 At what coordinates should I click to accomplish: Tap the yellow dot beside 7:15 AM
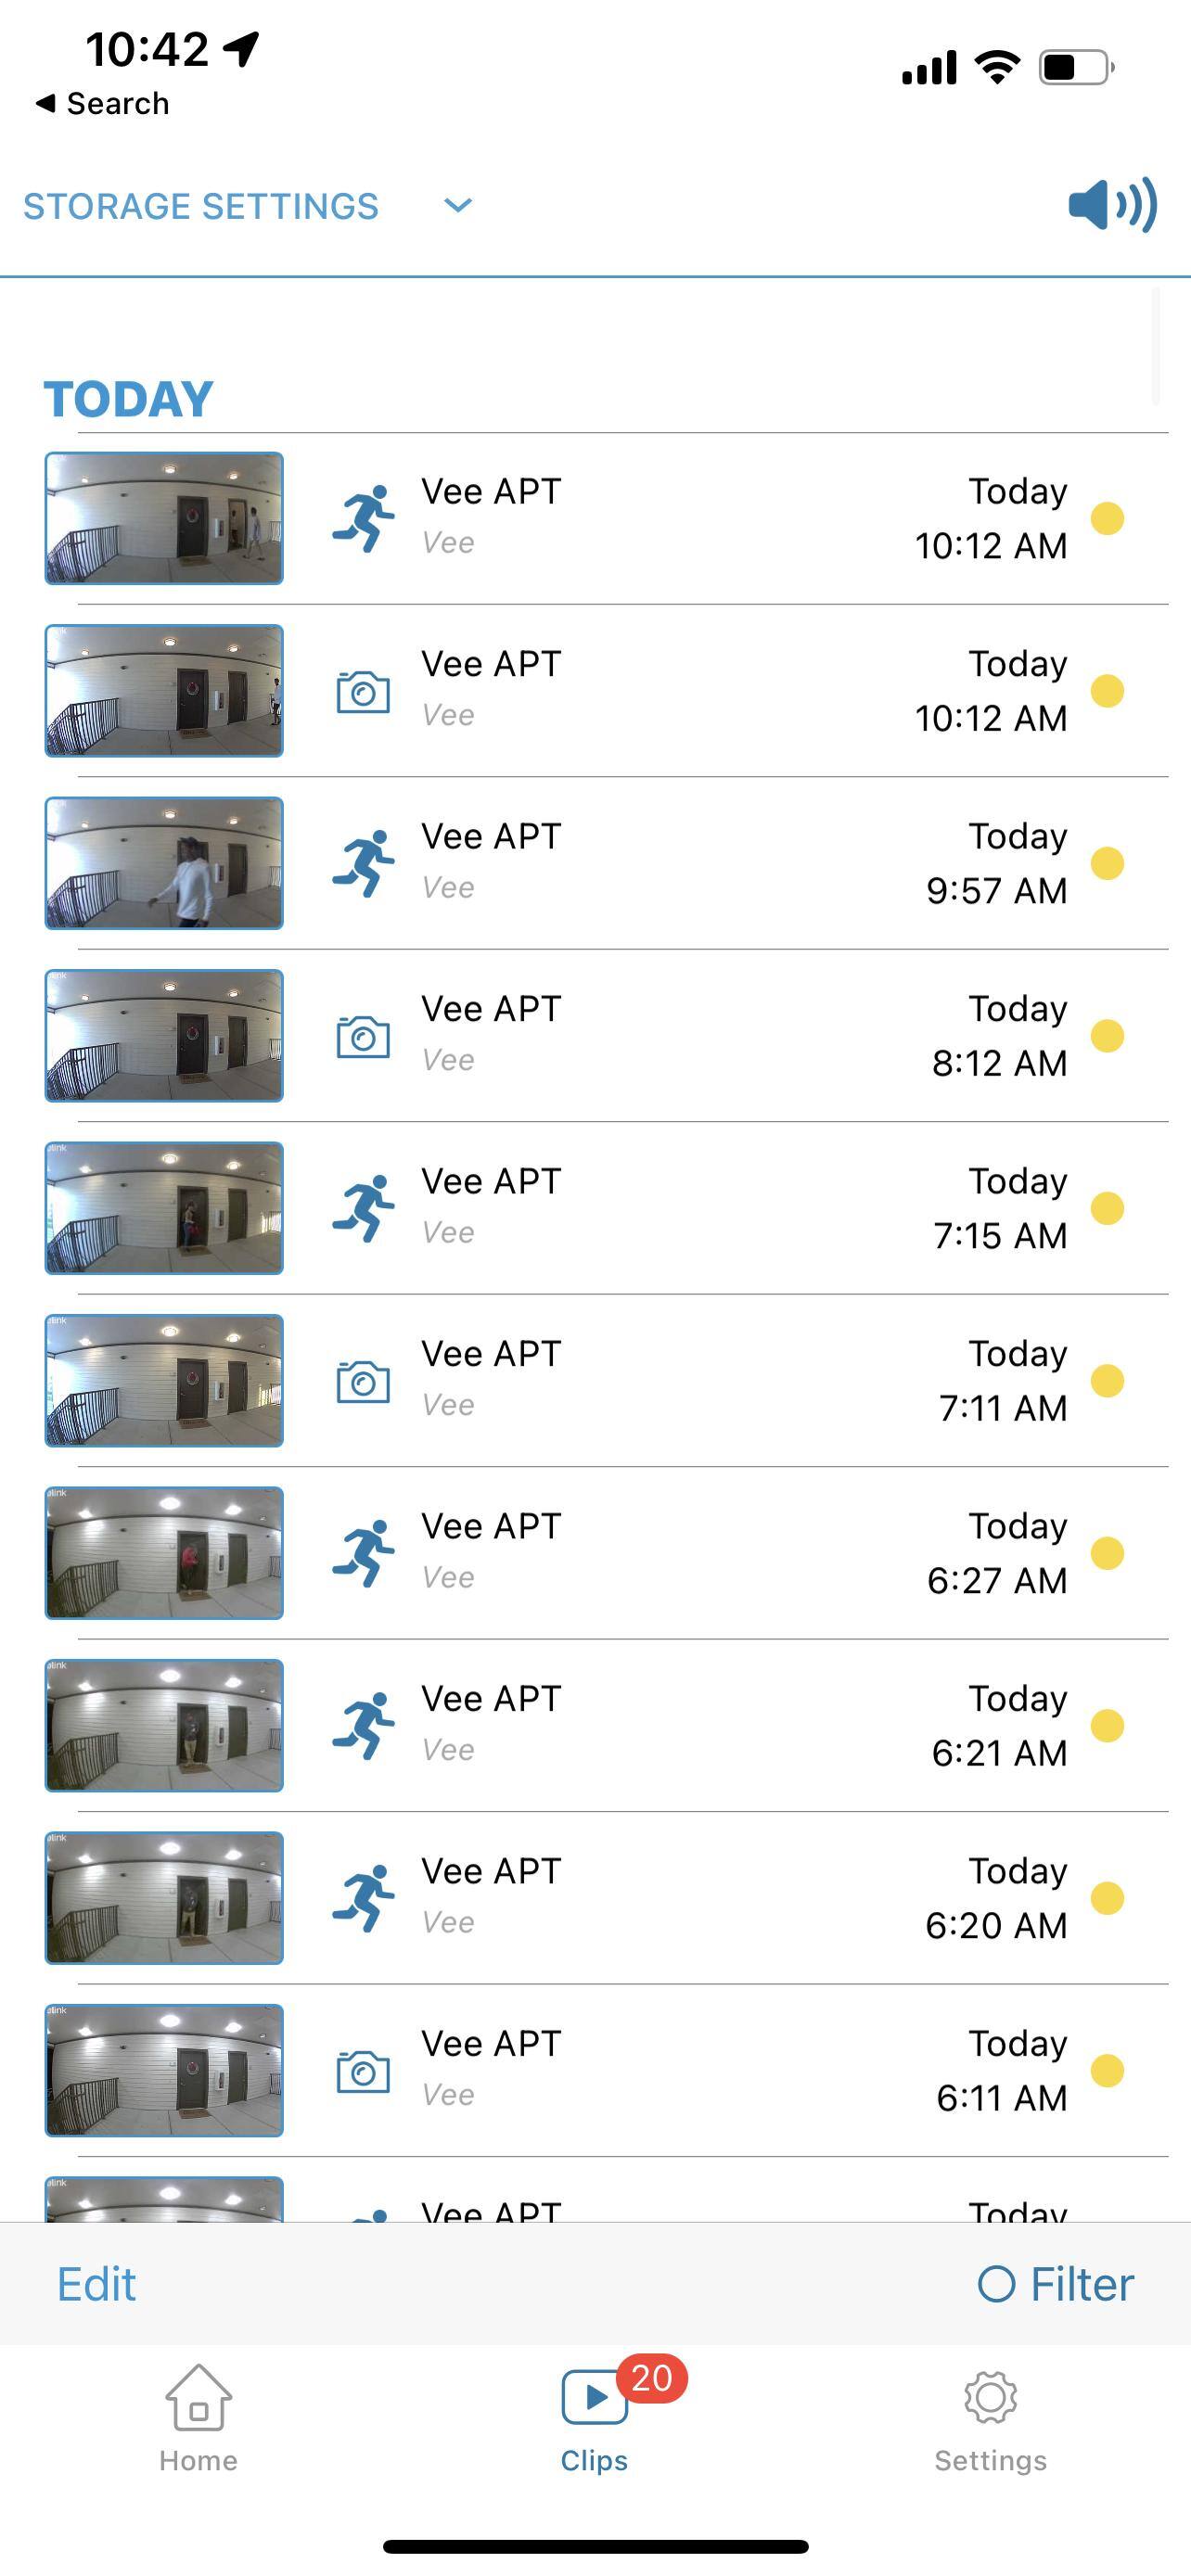(1107, 1208)
